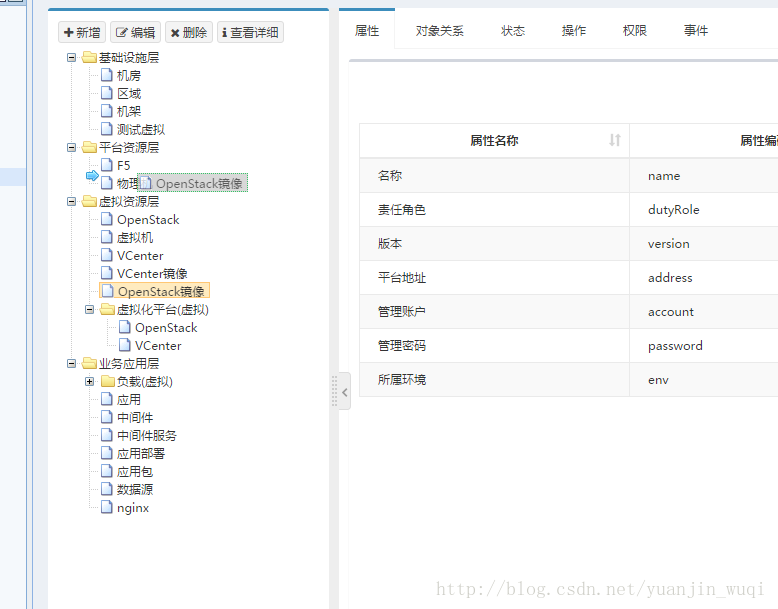This screenshot has height=609, width=778.
Task: Switch to the 操作 tab
Action: 574,31
